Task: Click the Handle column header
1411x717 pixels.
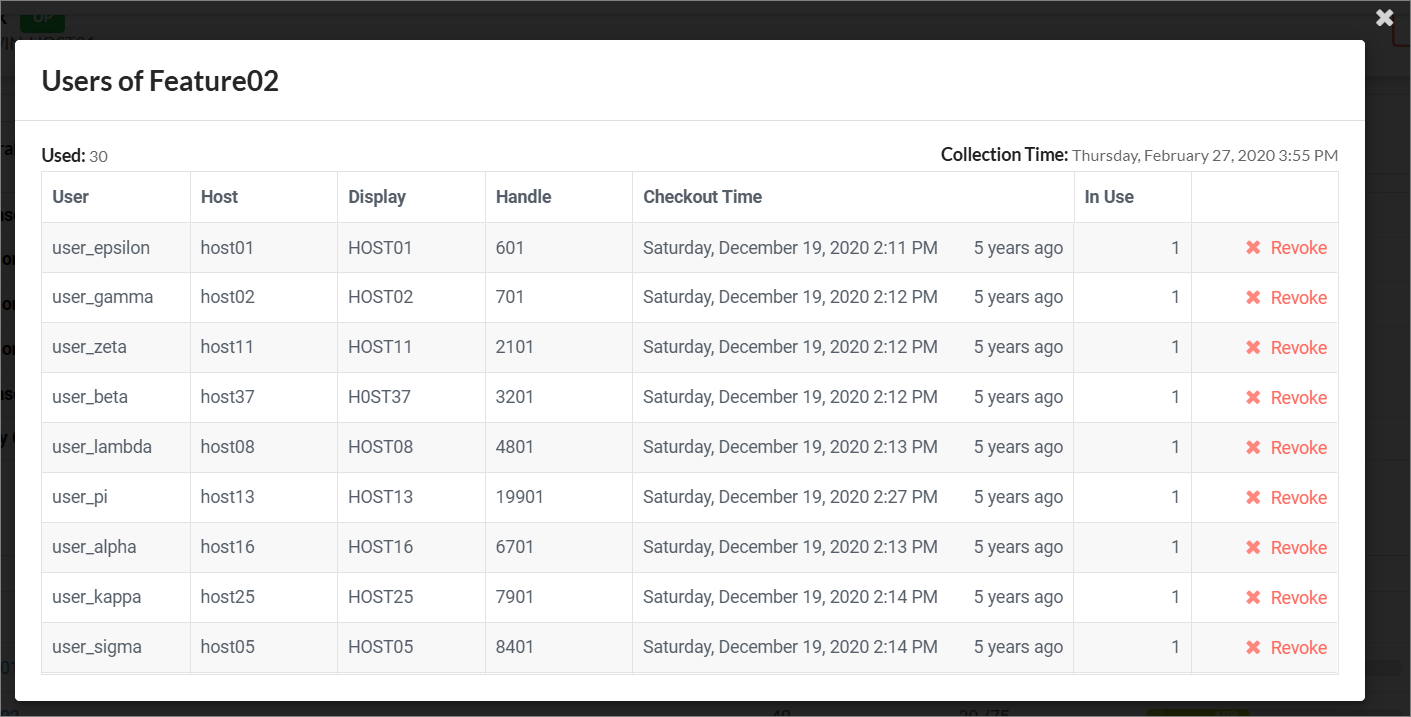Action: click(x=559, y=197)
